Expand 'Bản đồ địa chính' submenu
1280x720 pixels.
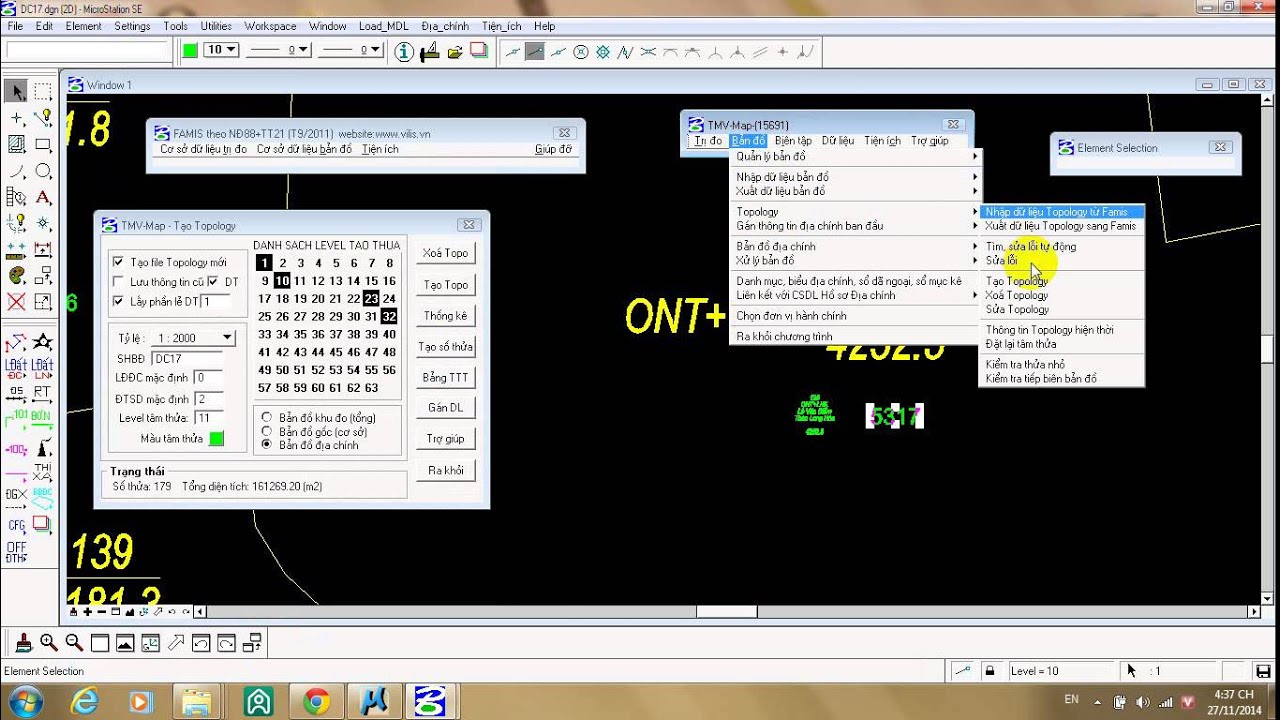(x=856, y=246)
